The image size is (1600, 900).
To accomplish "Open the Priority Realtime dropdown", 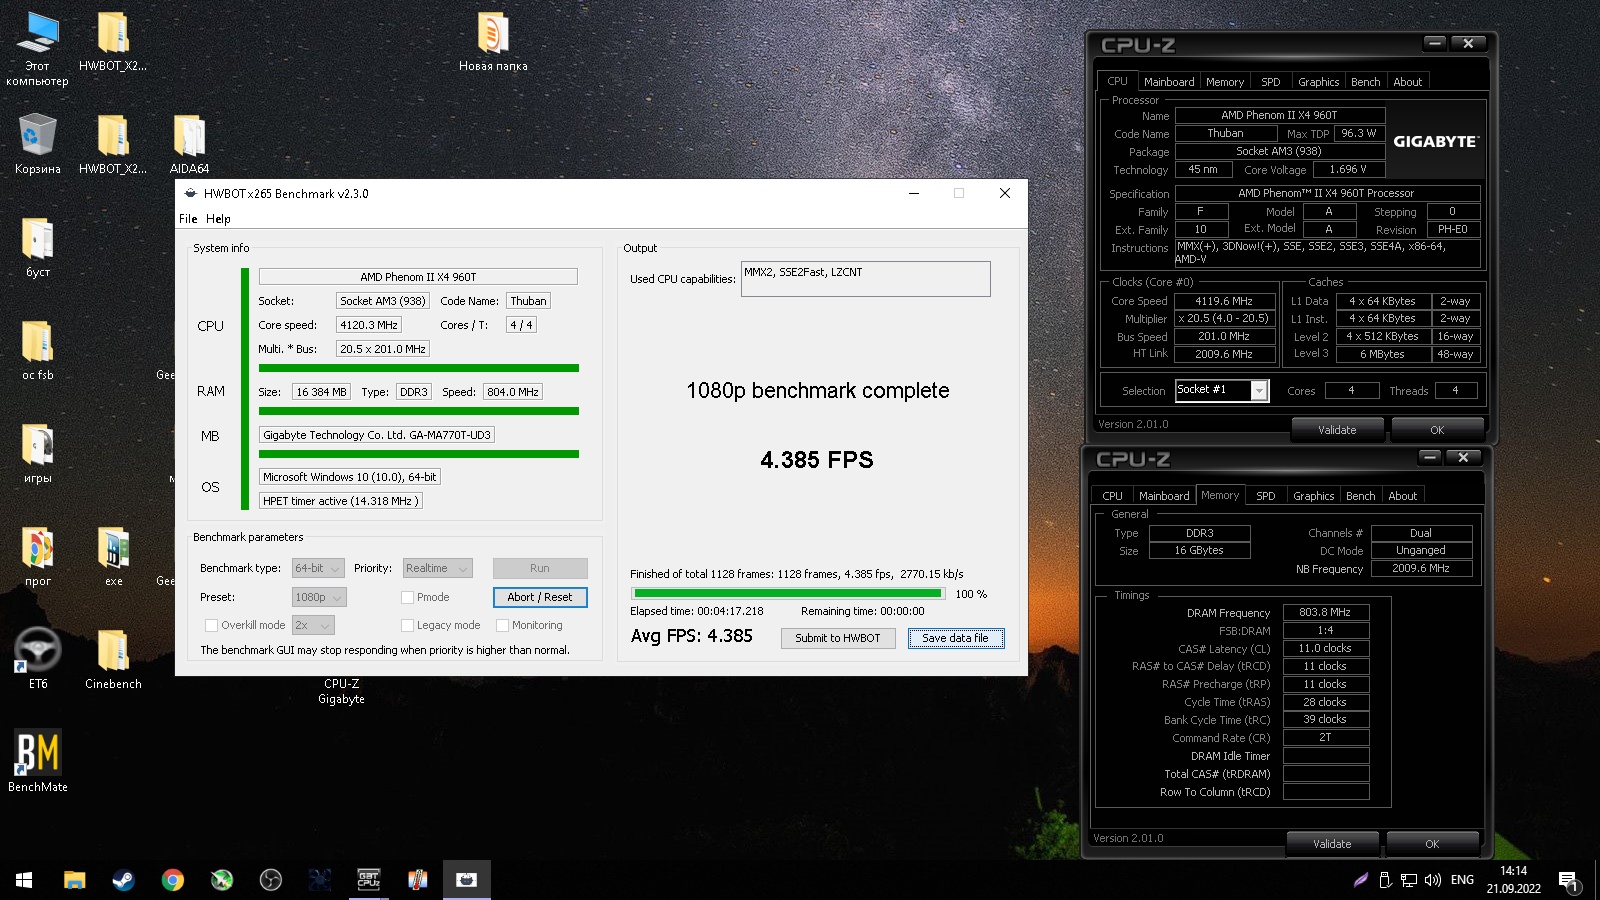I will pyautogui.click(x=437, y=568).
